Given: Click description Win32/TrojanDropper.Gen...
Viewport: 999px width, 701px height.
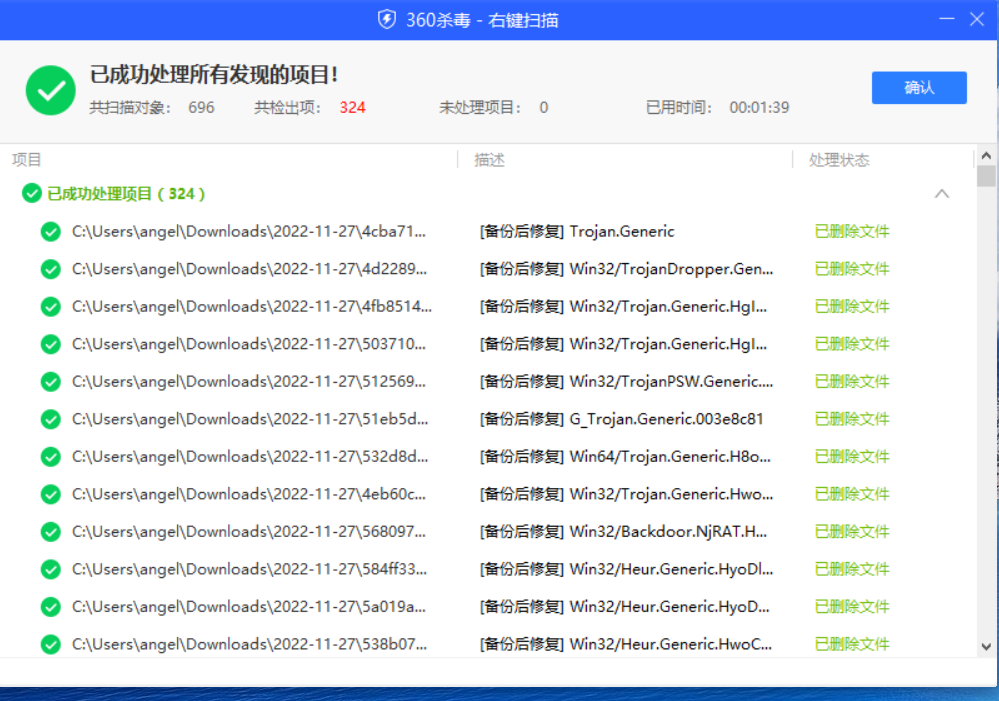Looking at the screenshot, I should click(626, 269).
